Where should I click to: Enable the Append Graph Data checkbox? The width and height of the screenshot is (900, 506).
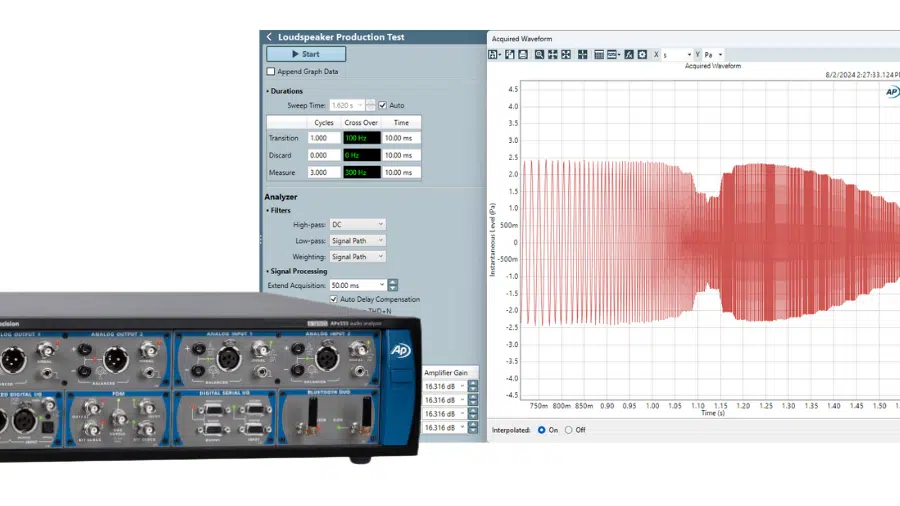[x=271, y=72]
